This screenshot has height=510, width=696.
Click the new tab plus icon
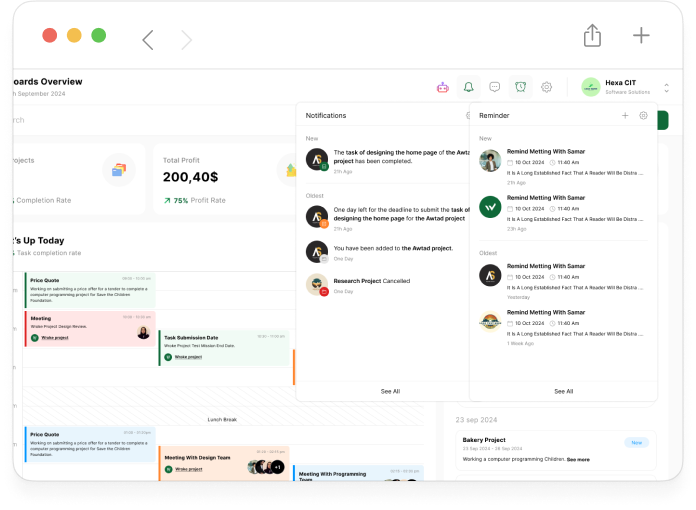point(641,36)
